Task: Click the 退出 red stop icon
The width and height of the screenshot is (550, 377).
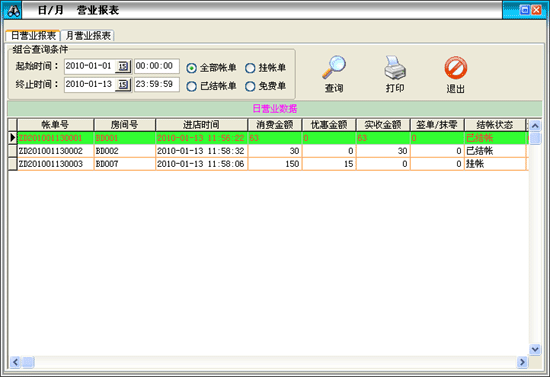Action: (x=456, y=67)
